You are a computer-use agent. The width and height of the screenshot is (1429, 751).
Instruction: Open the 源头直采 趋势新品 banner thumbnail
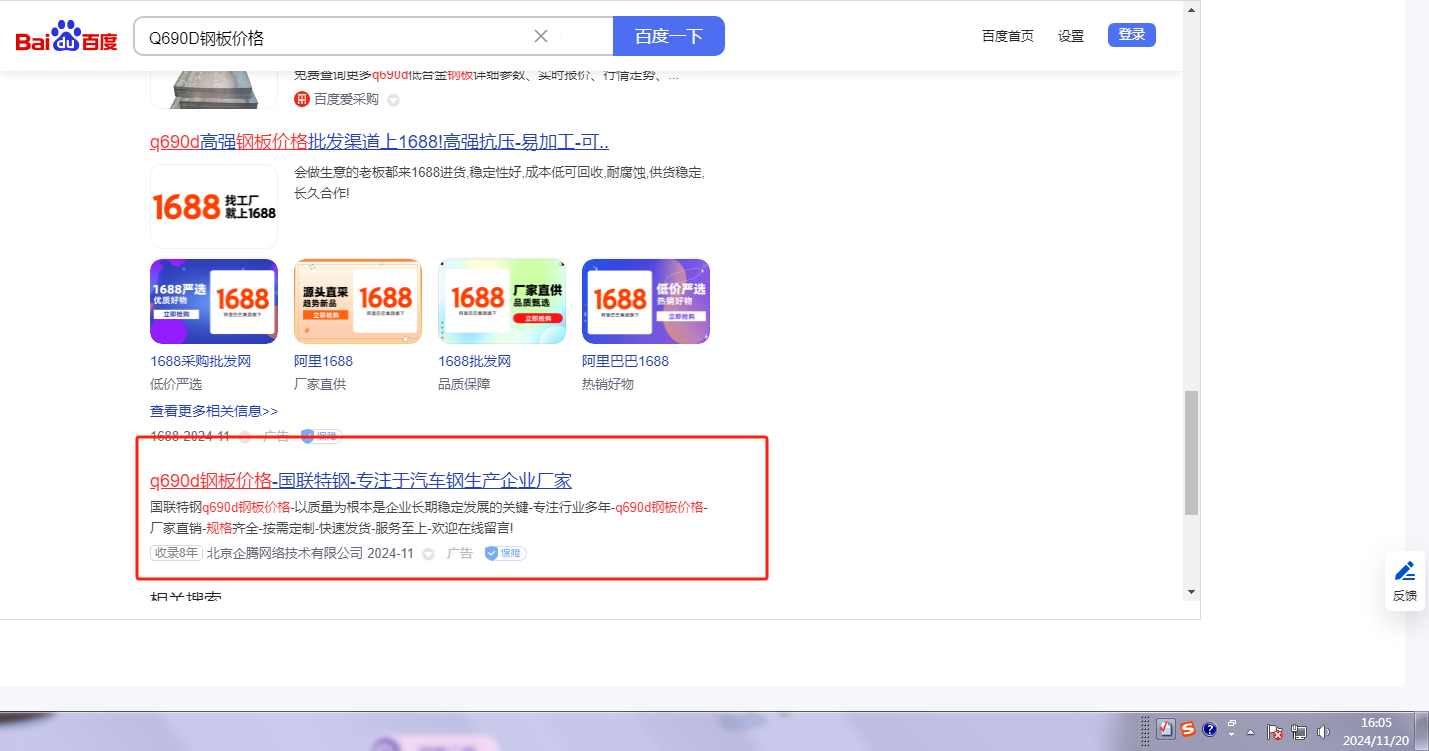pos(358,301)
